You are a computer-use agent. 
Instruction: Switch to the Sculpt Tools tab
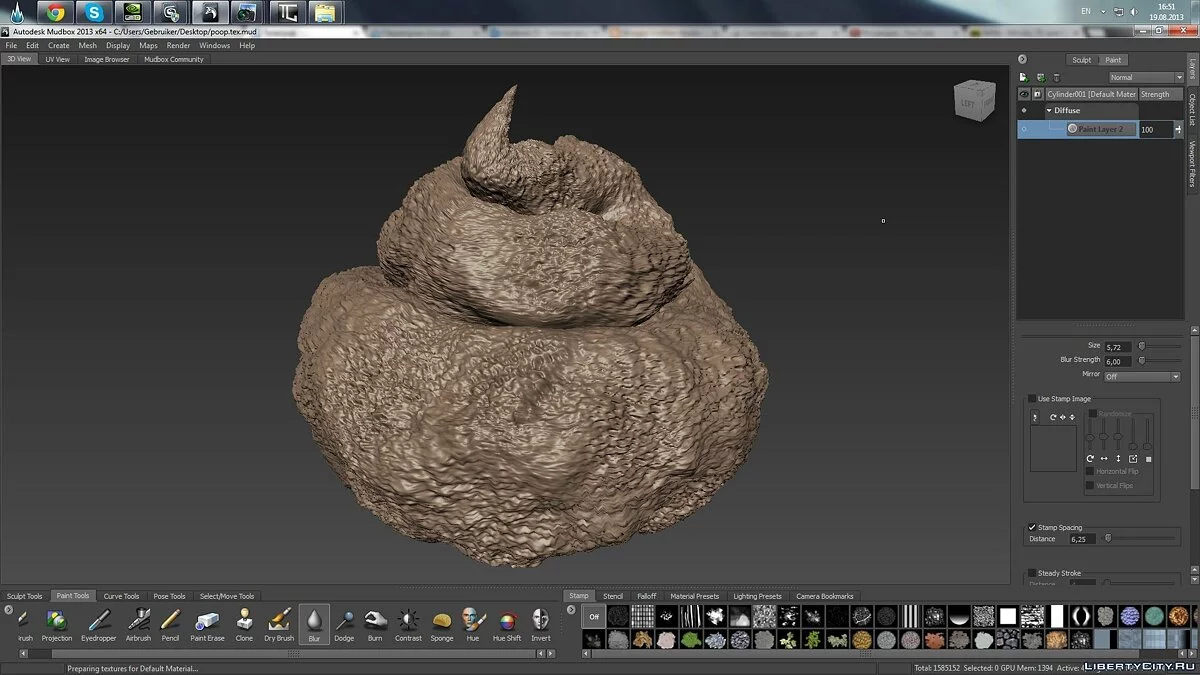[x=24, y=596]
